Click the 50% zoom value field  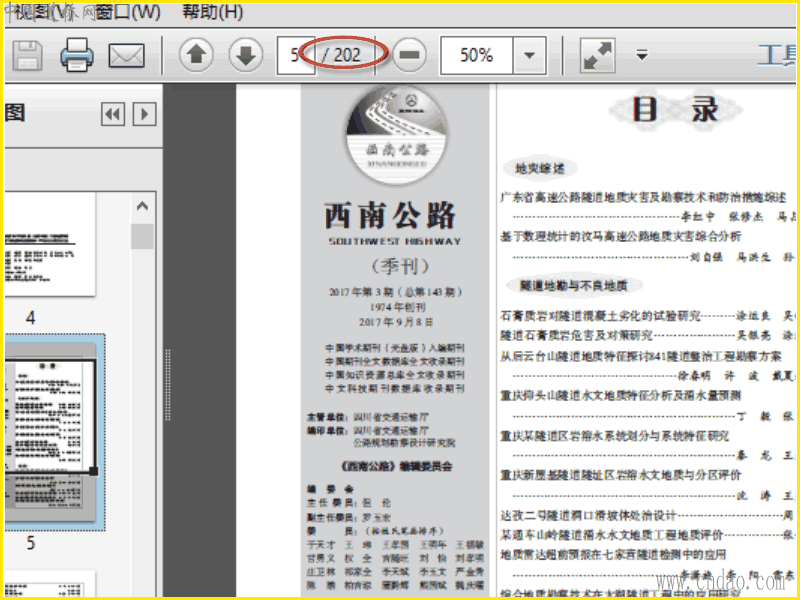(476, 55)
